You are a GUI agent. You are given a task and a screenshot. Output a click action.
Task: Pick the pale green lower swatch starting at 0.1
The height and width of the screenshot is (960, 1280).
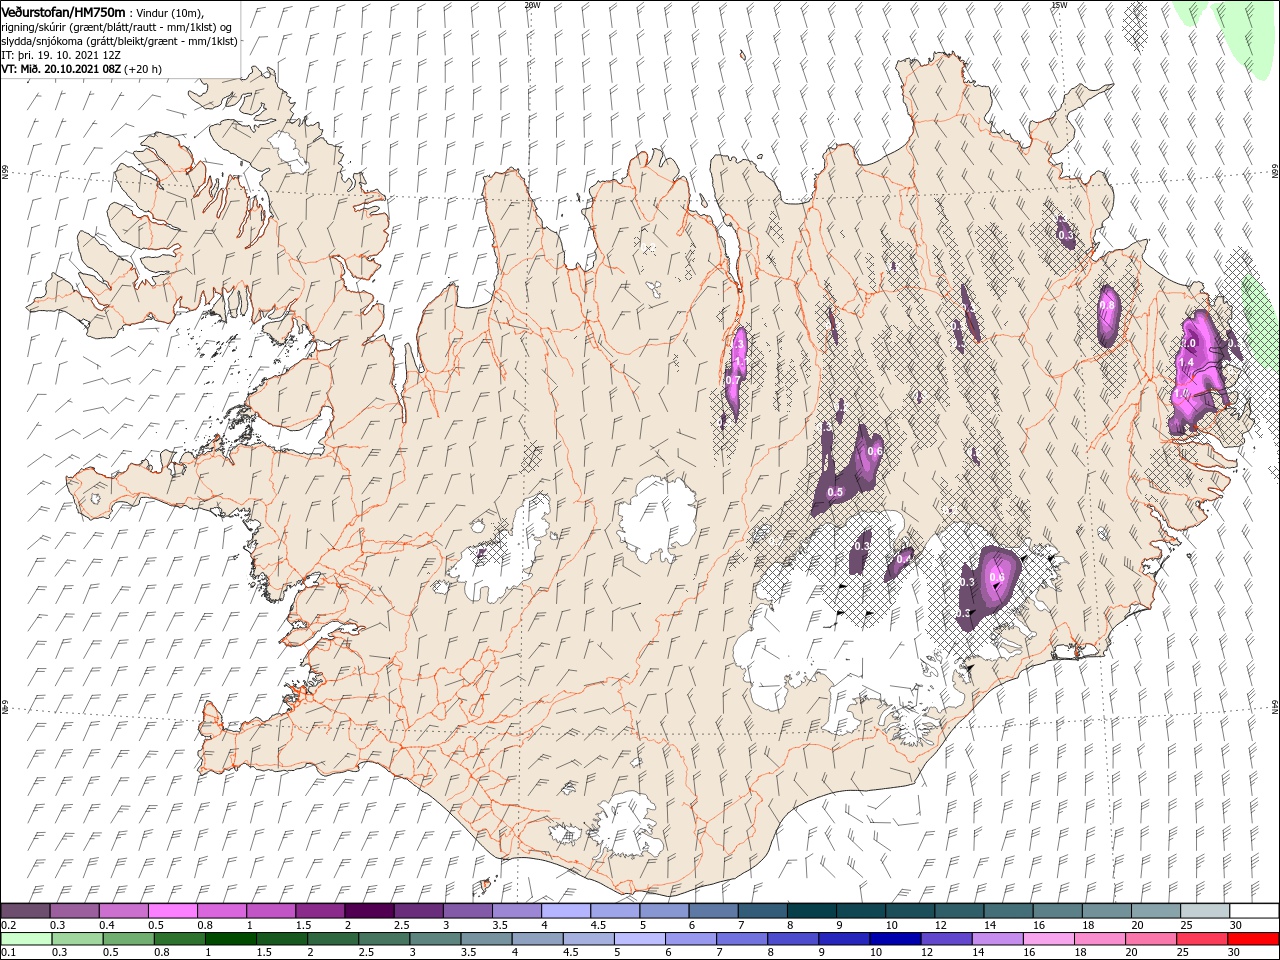tap(26, 939)
